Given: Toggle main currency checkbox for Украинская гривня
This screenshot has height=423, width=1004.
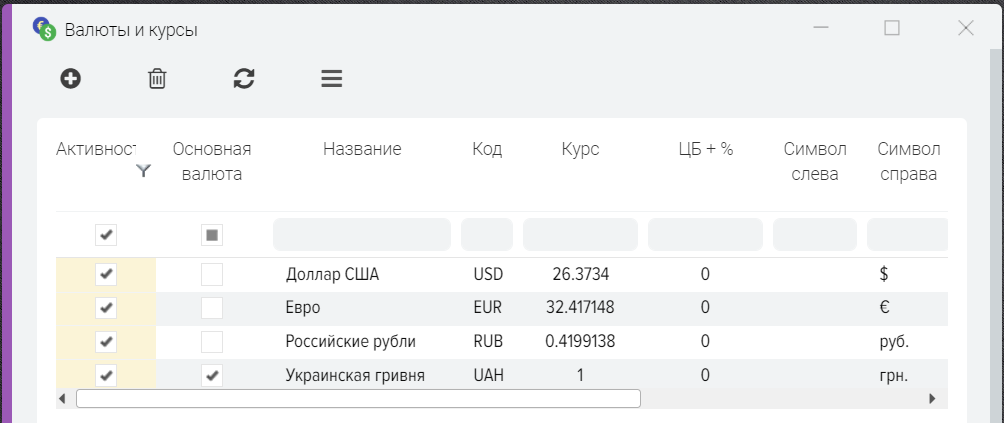Looking at the screenshot, I should coord(211,376).
